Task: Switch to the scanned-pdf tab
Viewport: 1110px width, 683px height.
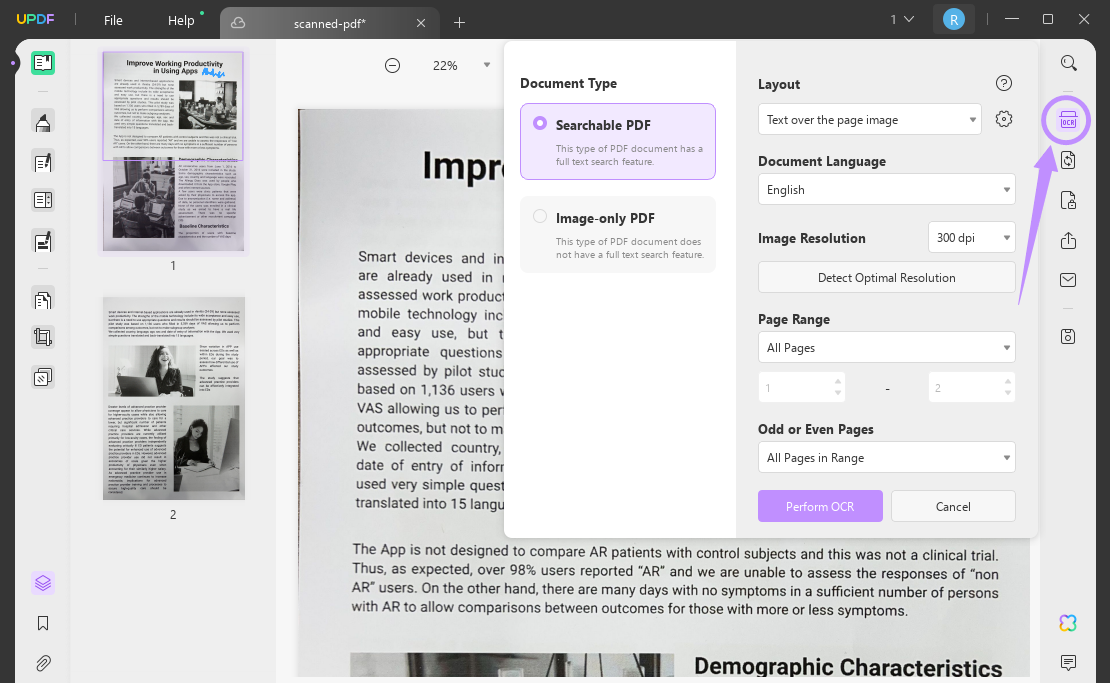Action: point(330,22)
